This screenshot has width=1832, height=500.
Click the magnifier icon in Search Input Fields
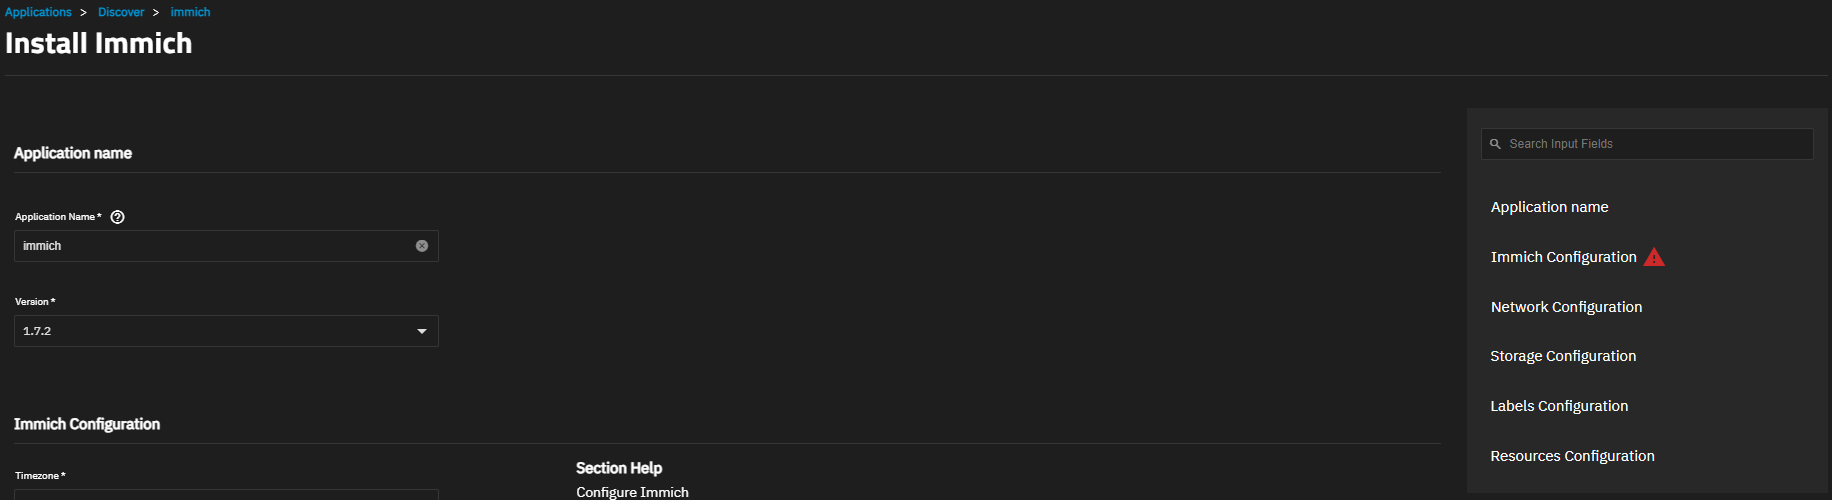1496,144
